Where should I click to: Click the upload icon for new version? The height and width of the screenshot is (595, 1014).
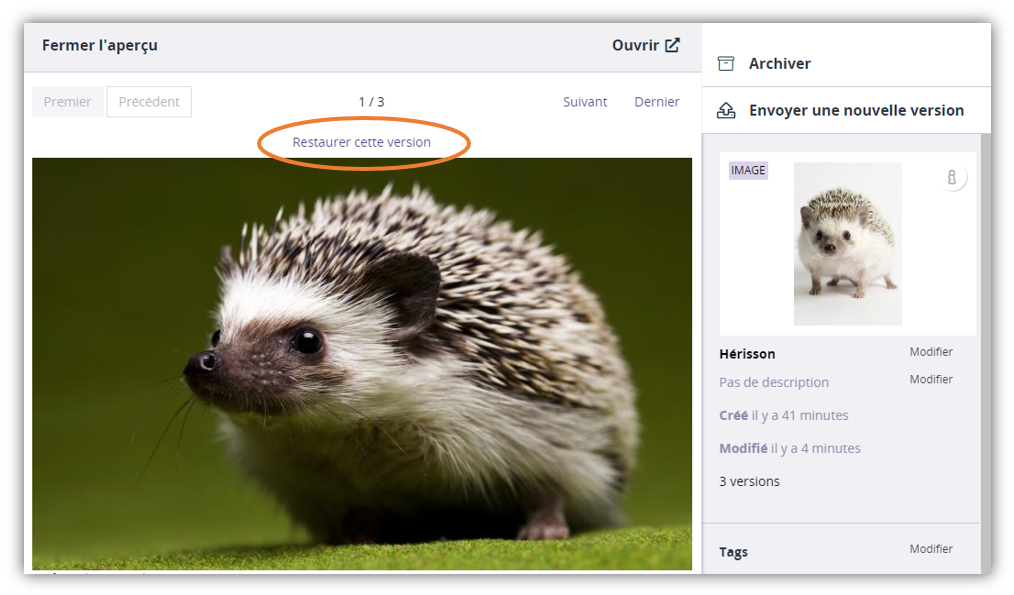coord(726,110)
